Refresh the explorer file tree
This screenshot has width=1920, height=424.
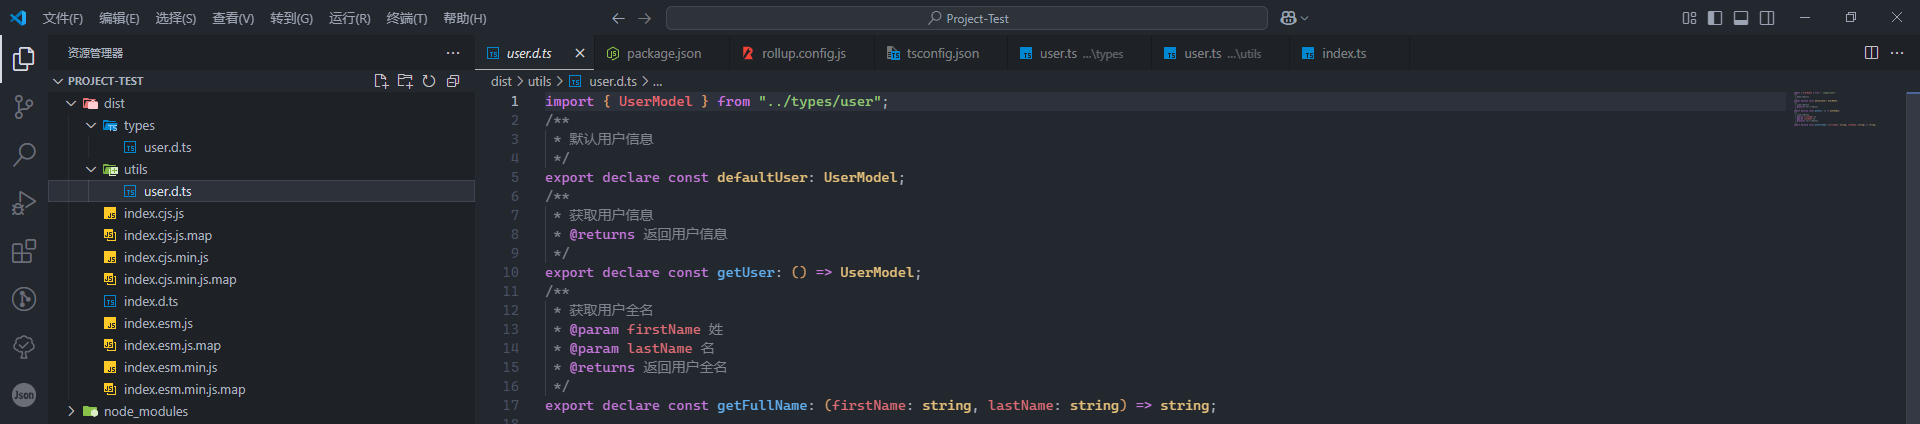pos(429,81)
